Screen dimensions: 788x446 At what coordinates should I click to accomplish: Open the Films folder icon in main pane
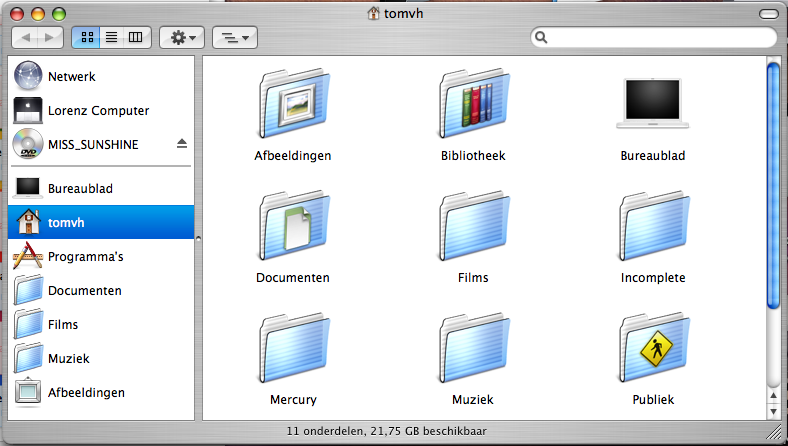[x=474, y=226]
